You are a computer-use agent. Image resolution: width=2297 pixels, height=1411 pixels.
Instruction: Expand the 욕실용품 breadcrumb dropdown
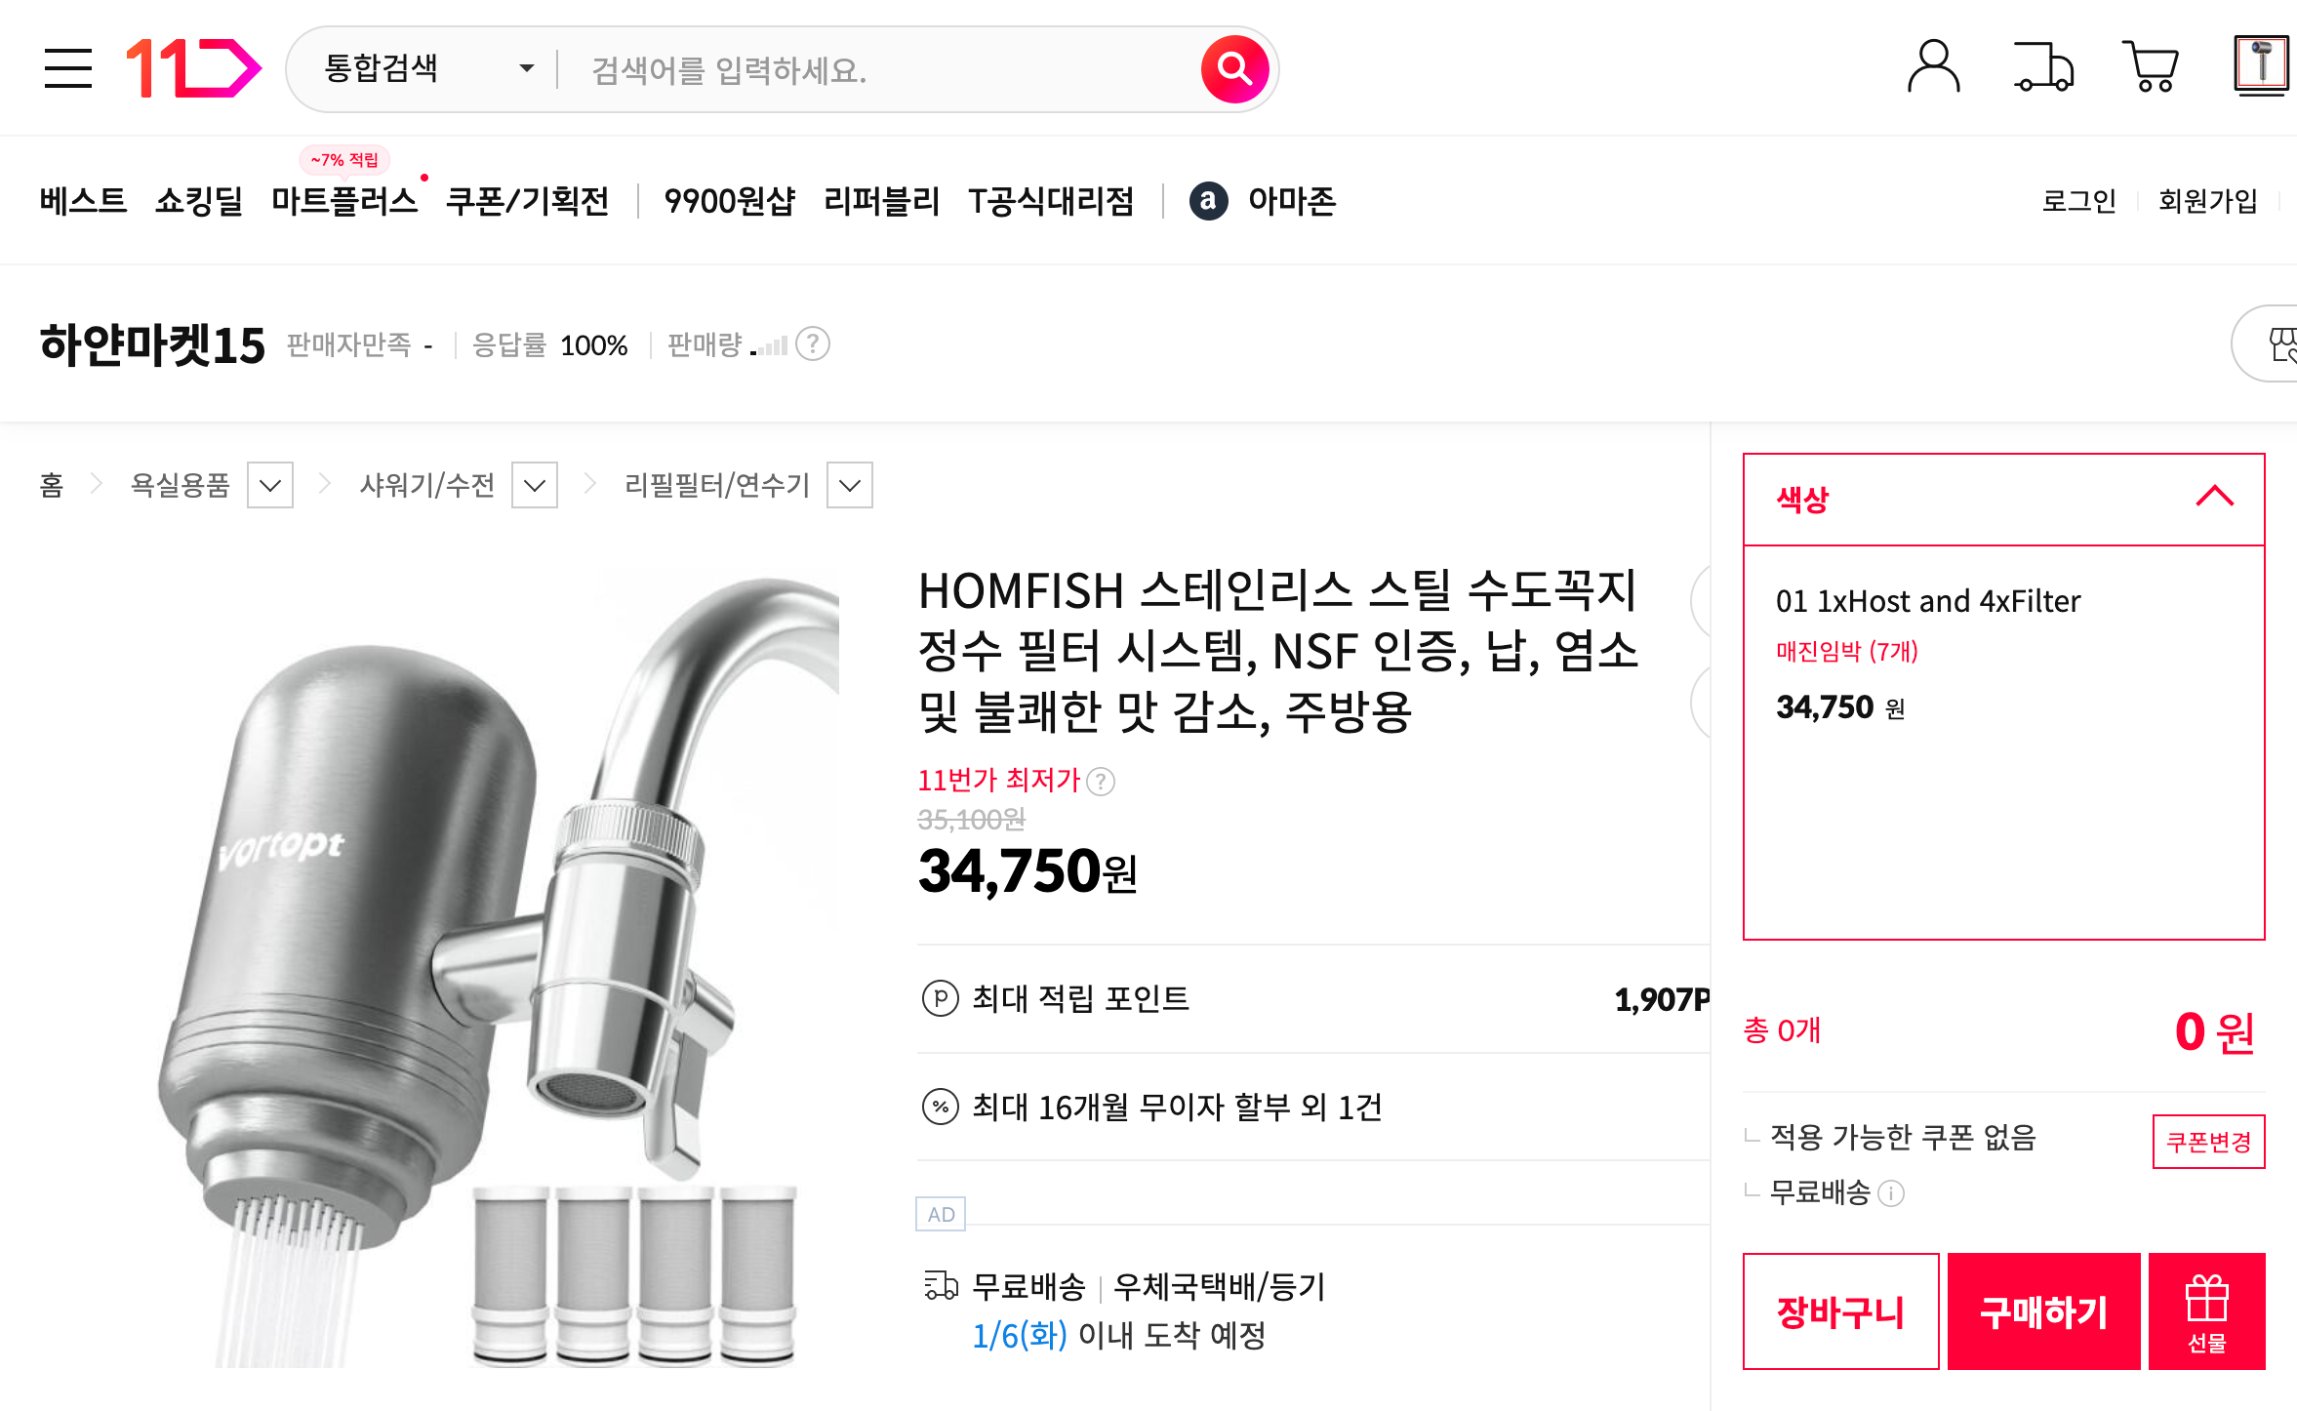click(268, 486)
